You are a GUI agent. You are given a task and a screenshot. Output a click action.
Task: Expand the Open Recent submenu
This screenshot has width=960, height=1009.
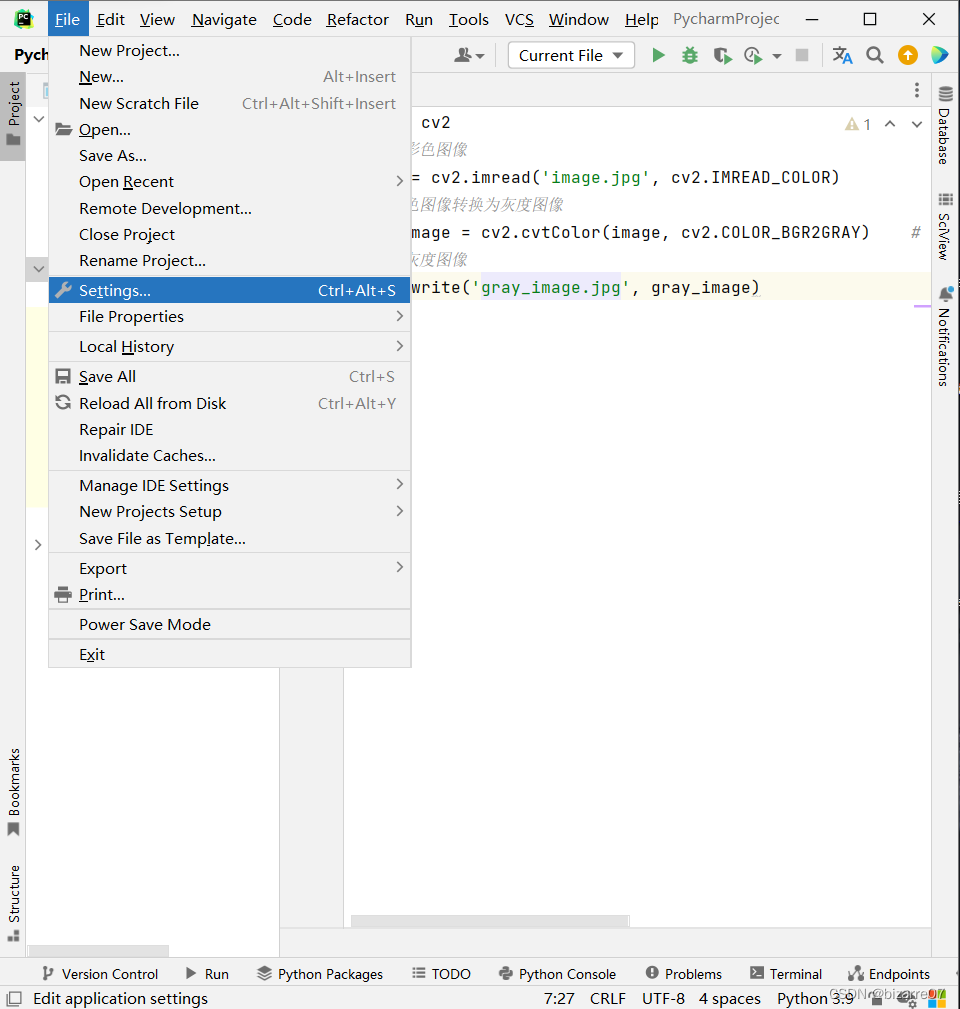pos(230,182)
